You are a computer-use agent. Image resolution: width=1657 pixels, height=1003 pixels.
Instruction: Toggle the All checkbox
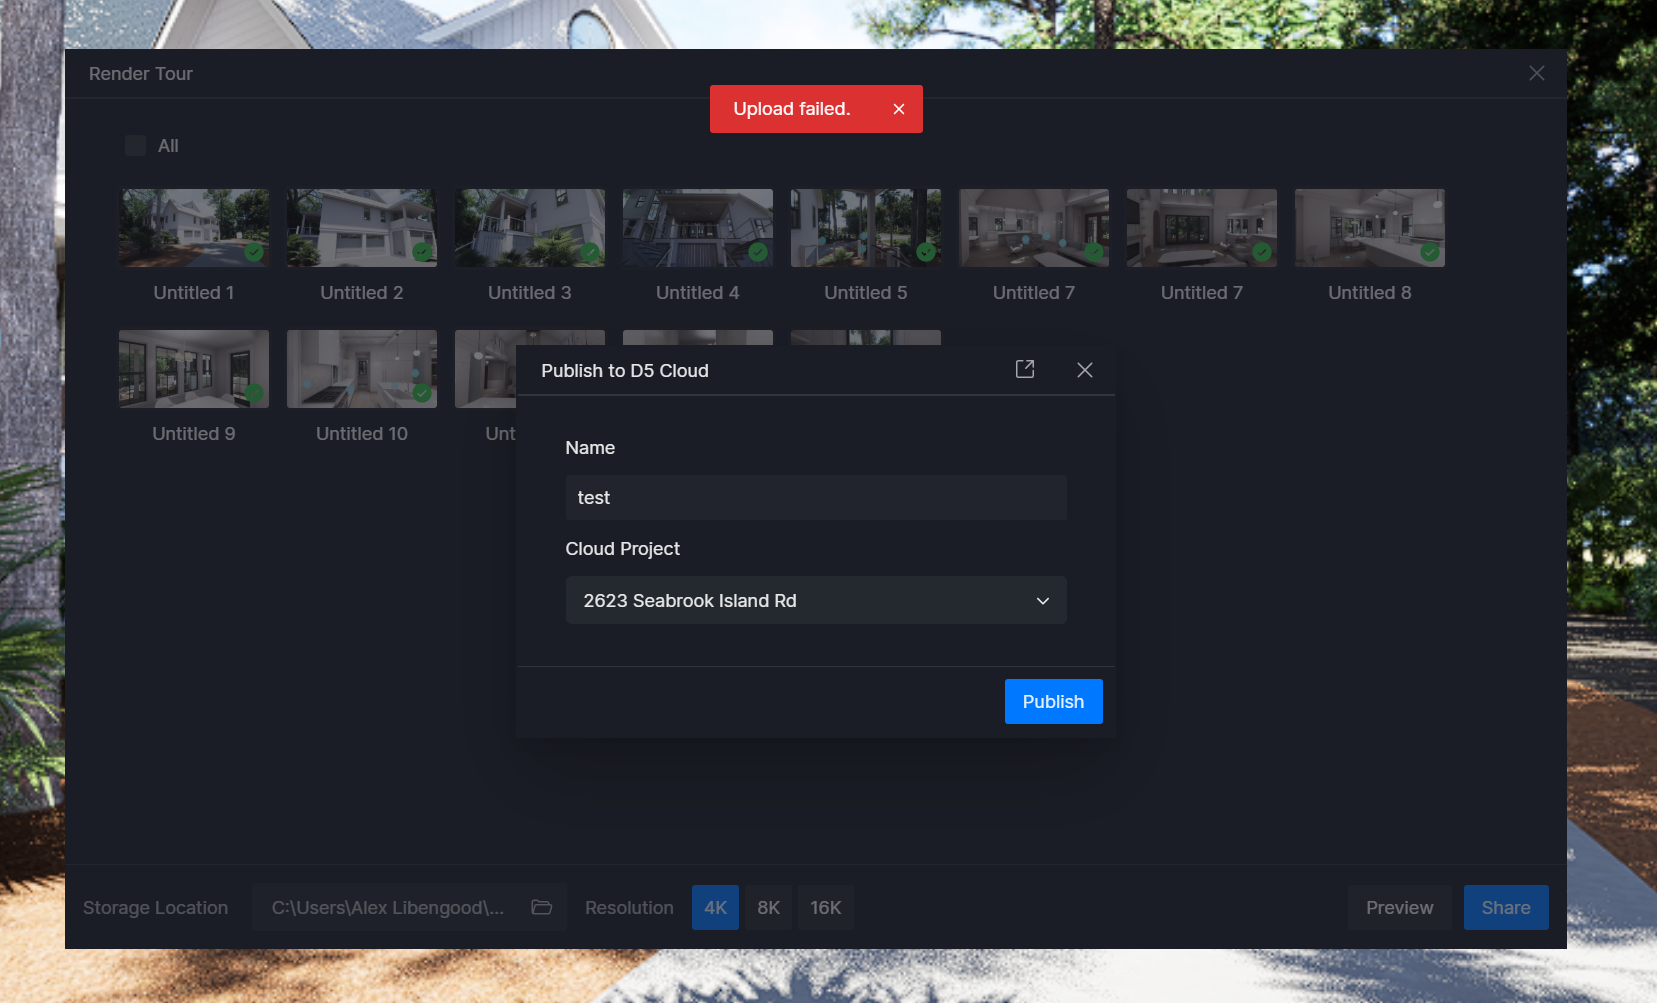(136, 146)
